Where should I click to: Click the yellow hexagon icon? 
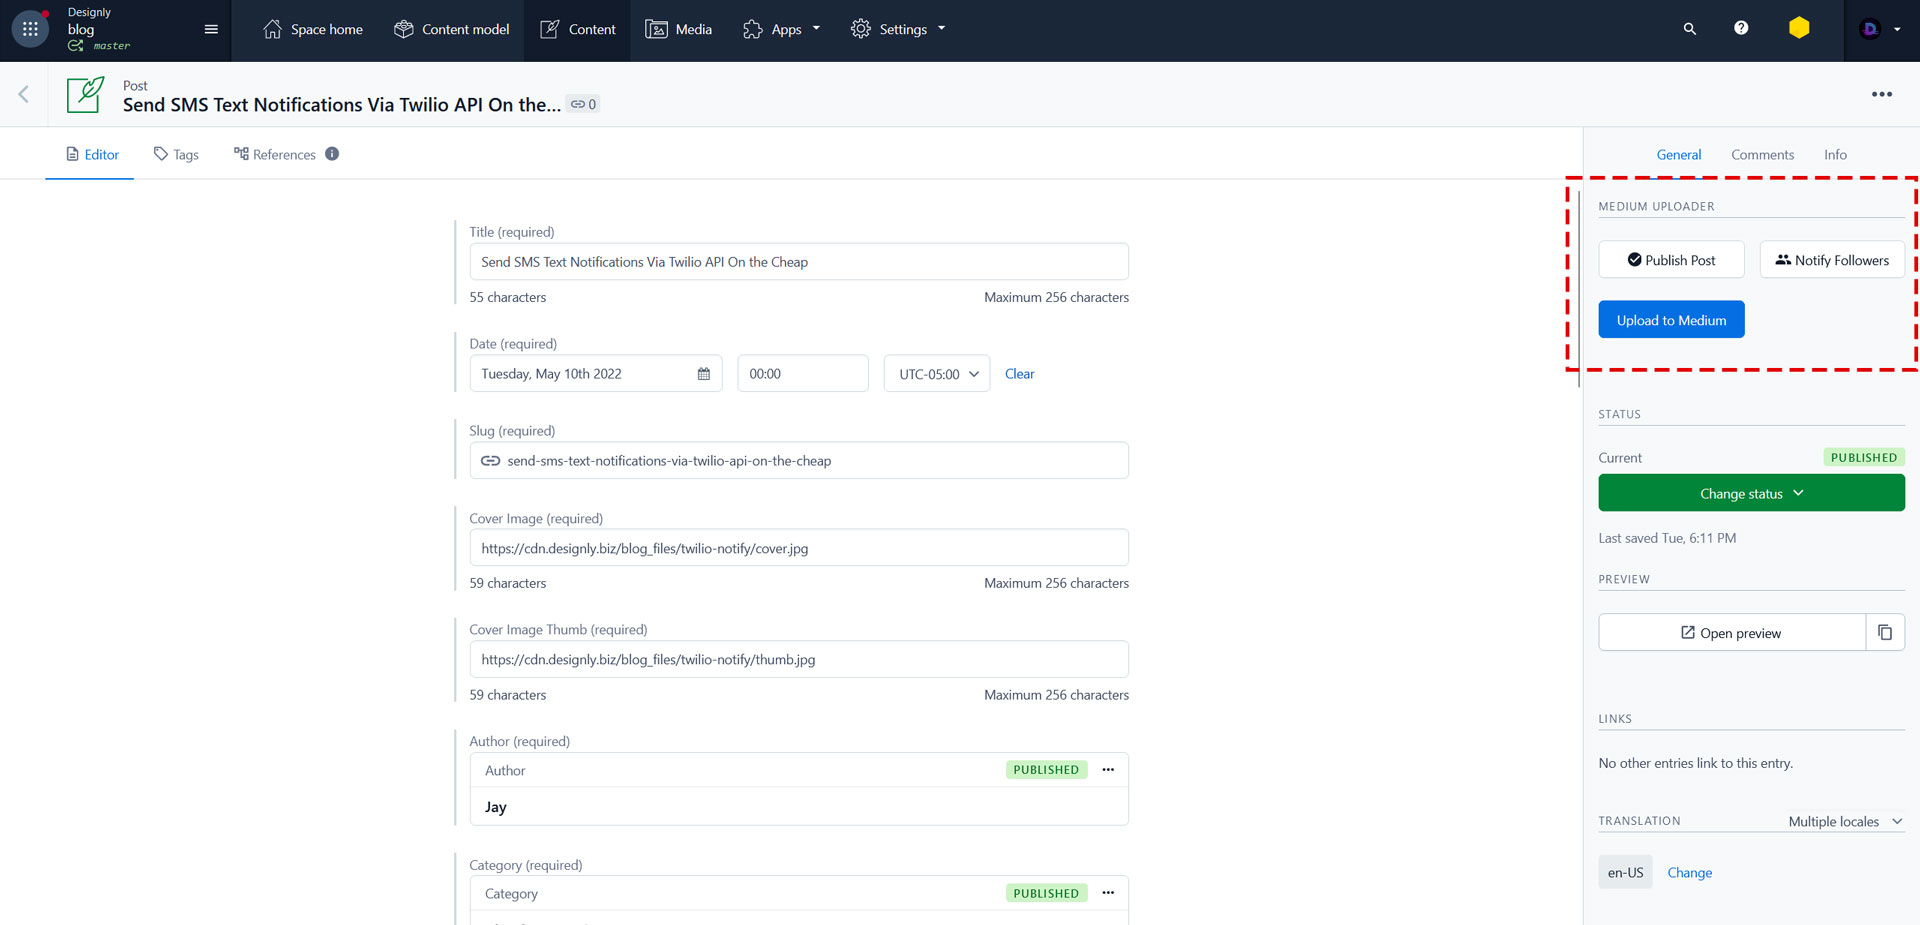[1799, 28]
